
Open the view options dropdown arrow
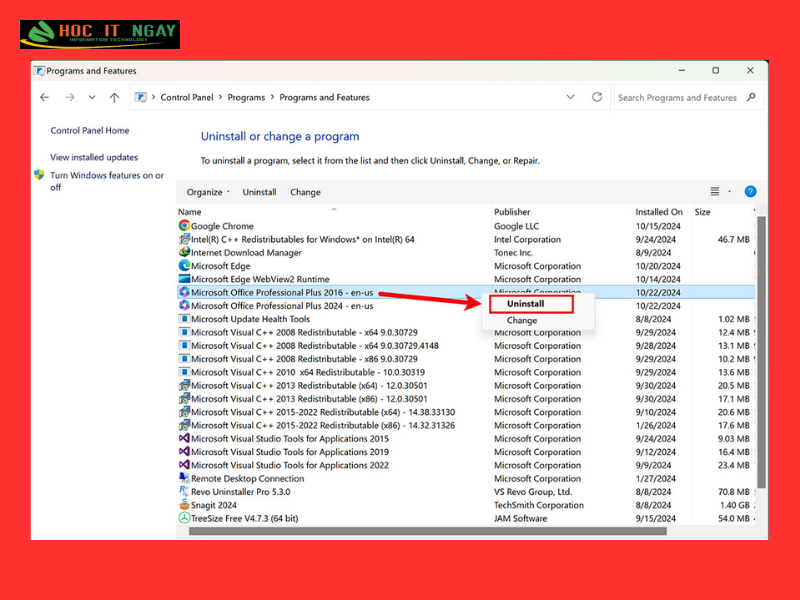pyautogui.click(x=730, y=192)
